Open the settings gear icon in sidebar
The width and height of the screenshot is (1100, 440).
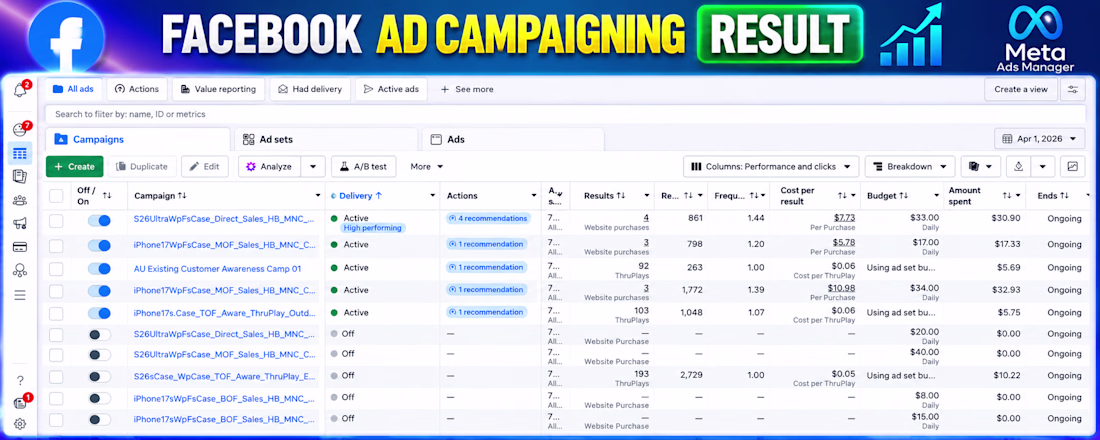tap(20, 424)
